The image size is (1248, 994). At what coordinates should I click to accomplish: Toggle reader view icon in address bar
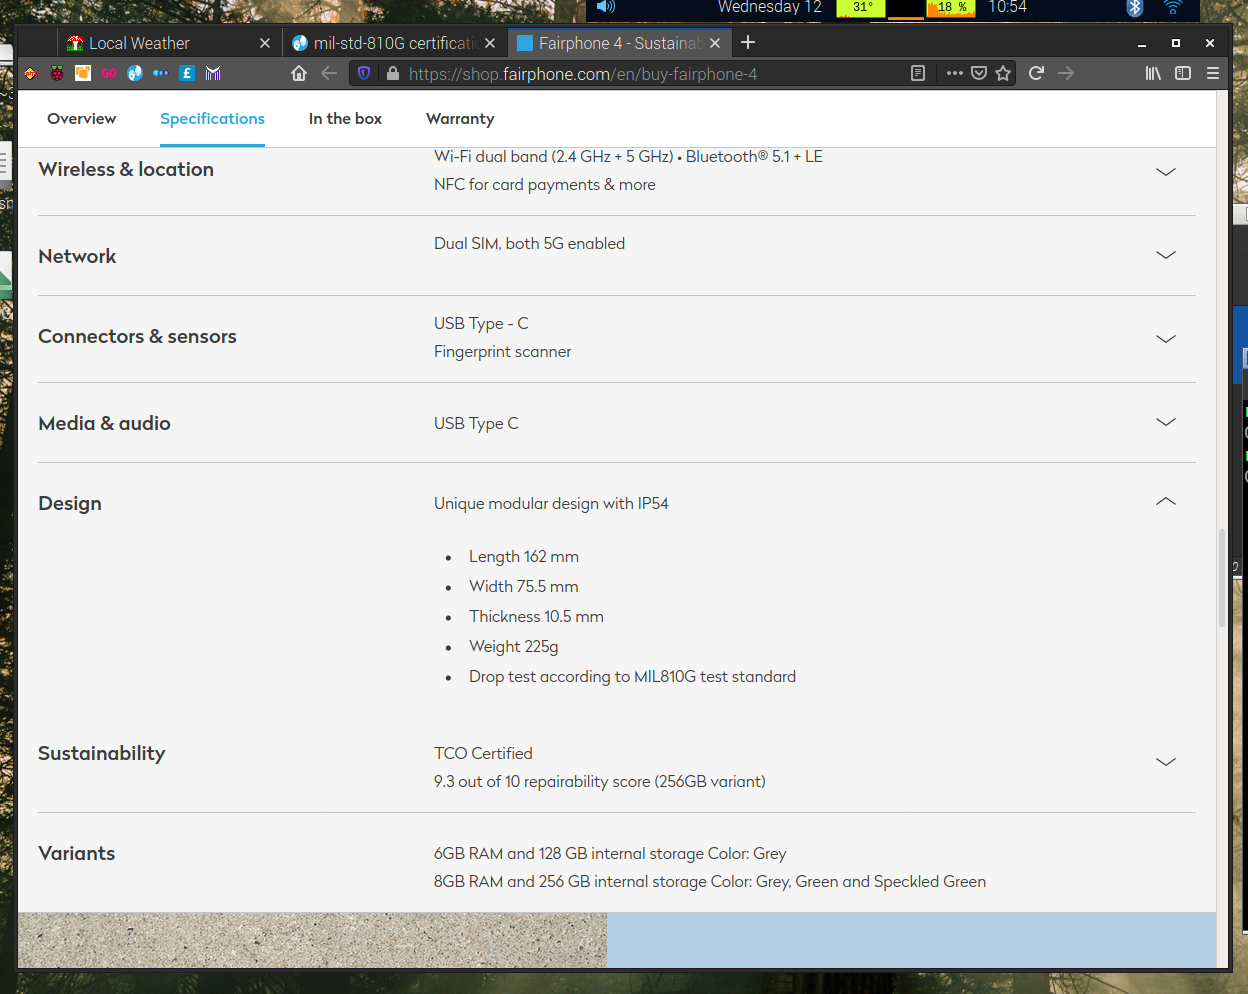(917, 73)
